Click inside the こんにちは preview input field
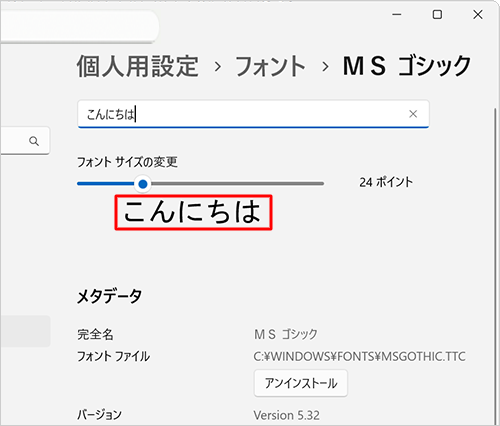 pyautogui.click(x=253, y=114)
